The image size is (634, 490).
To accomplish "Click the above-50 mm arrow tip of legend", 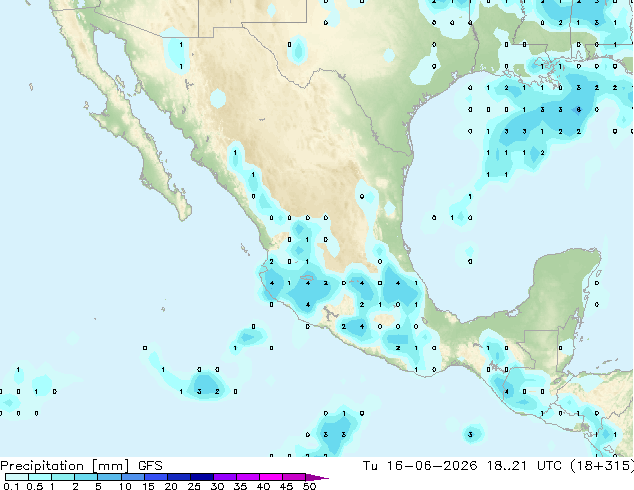I will (317, 477).
